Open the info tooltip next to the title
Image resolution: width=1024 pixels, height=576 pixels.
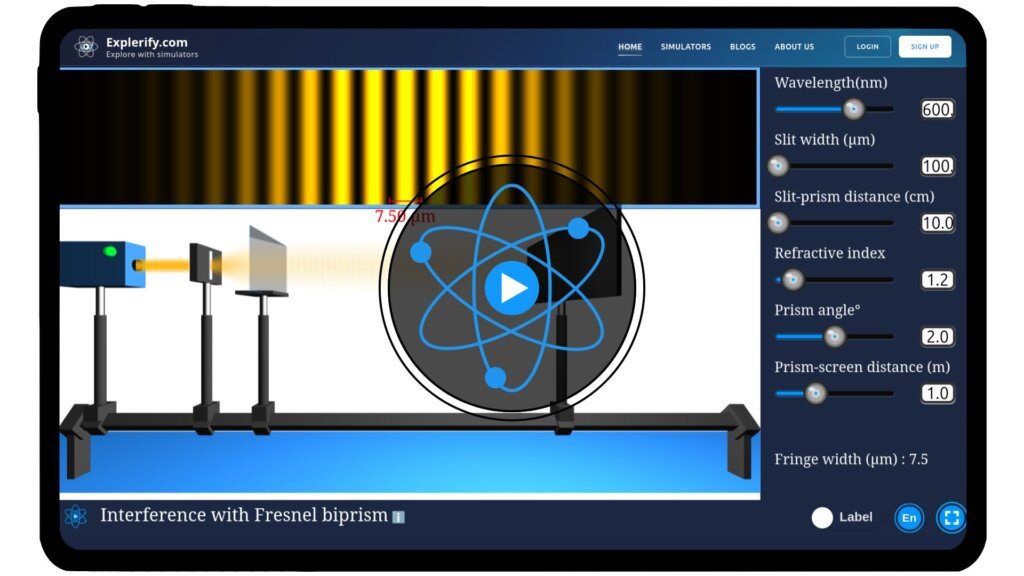(x=398, y=517)
